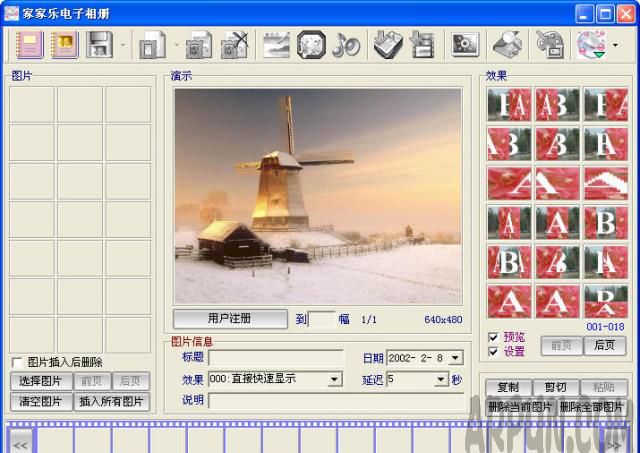
Task: Click the CD disc icon in toolbar
Action: [x=589, y=45]
